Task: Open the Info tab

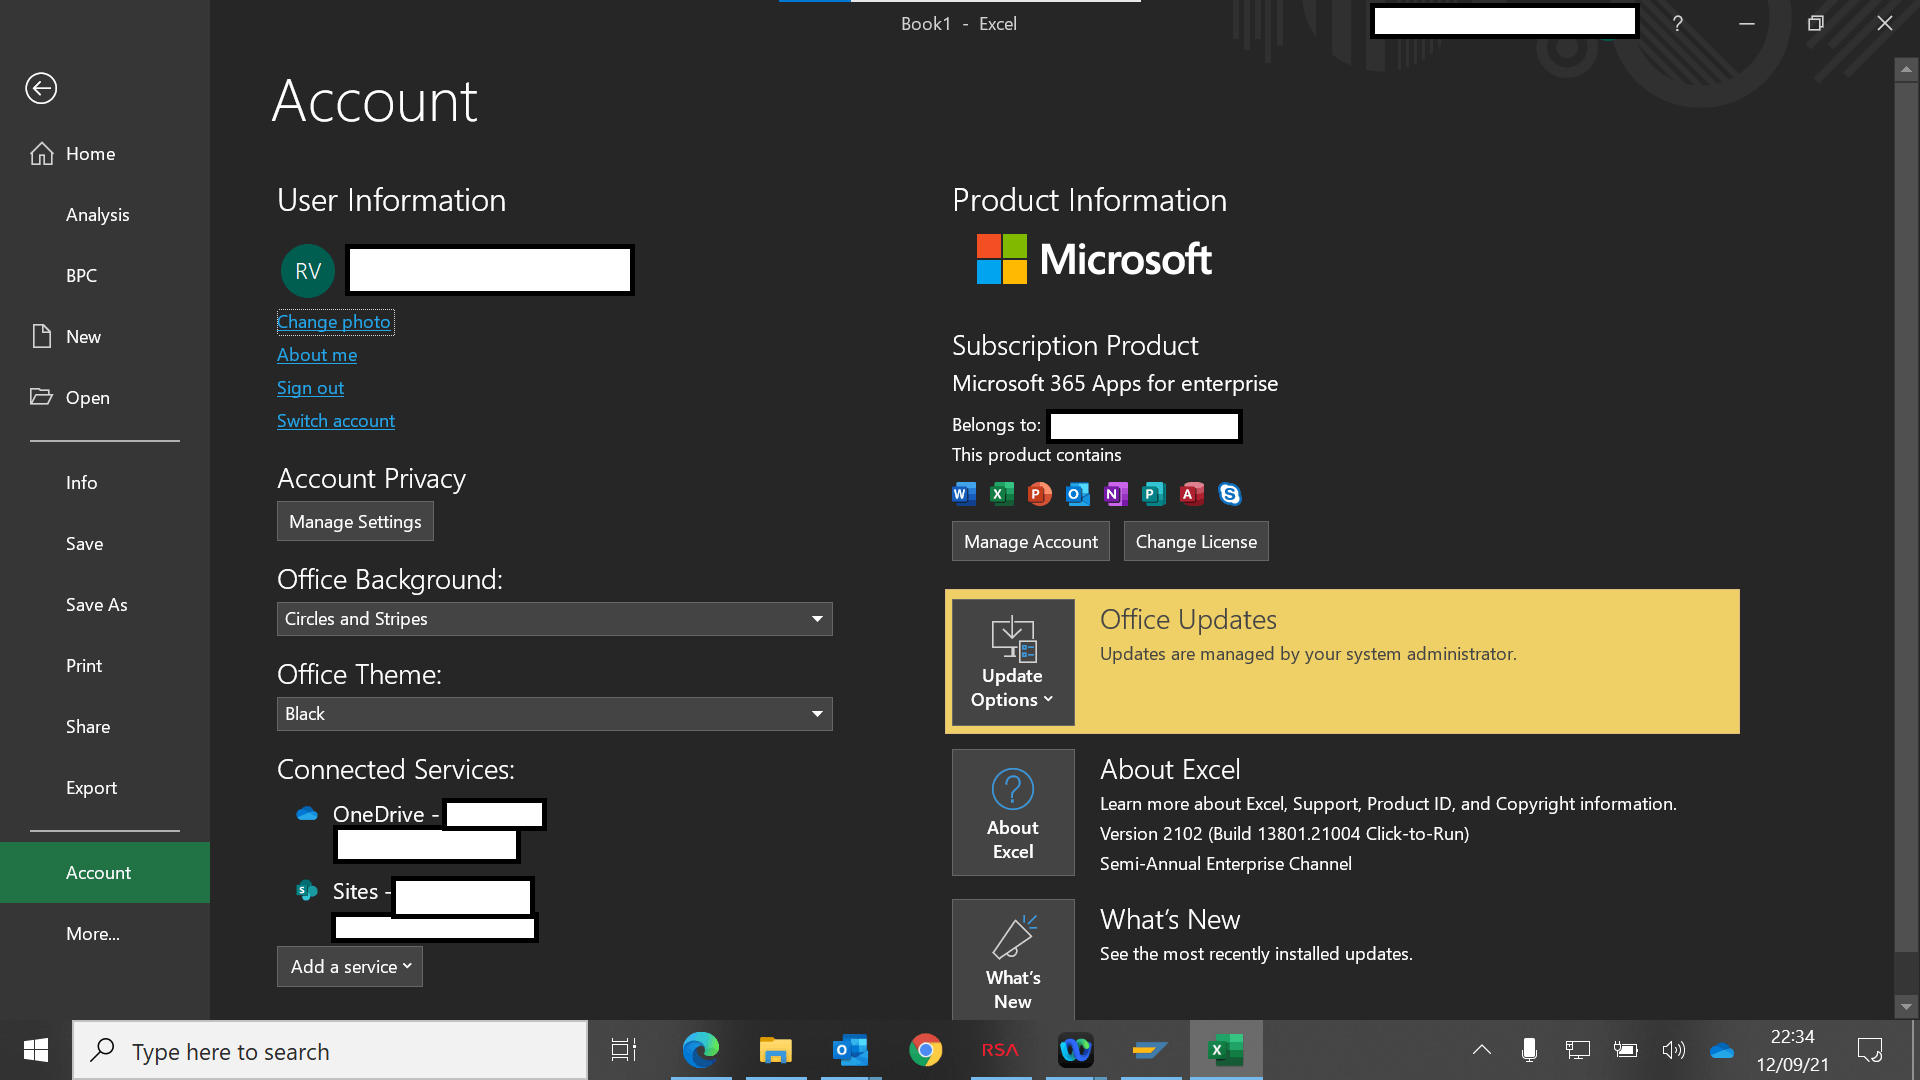Action: 82,483
